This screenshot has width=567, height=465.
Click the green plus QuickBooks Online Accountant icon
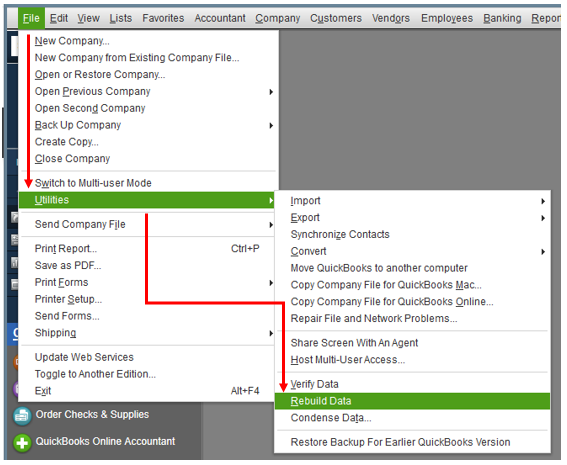pyautogui.click(x=22, y=442)
